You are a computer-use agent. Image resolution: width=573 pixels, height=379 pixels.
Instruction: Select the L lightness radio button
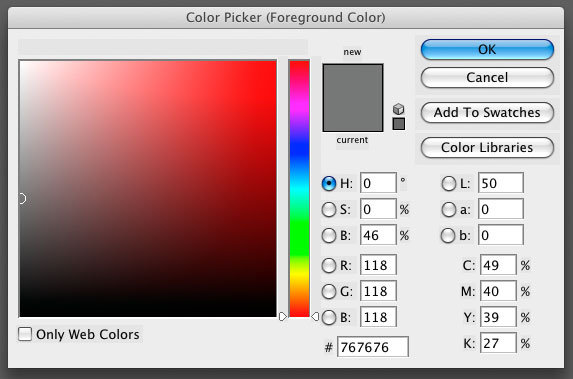pyautogui.click(x=448, y=183)
